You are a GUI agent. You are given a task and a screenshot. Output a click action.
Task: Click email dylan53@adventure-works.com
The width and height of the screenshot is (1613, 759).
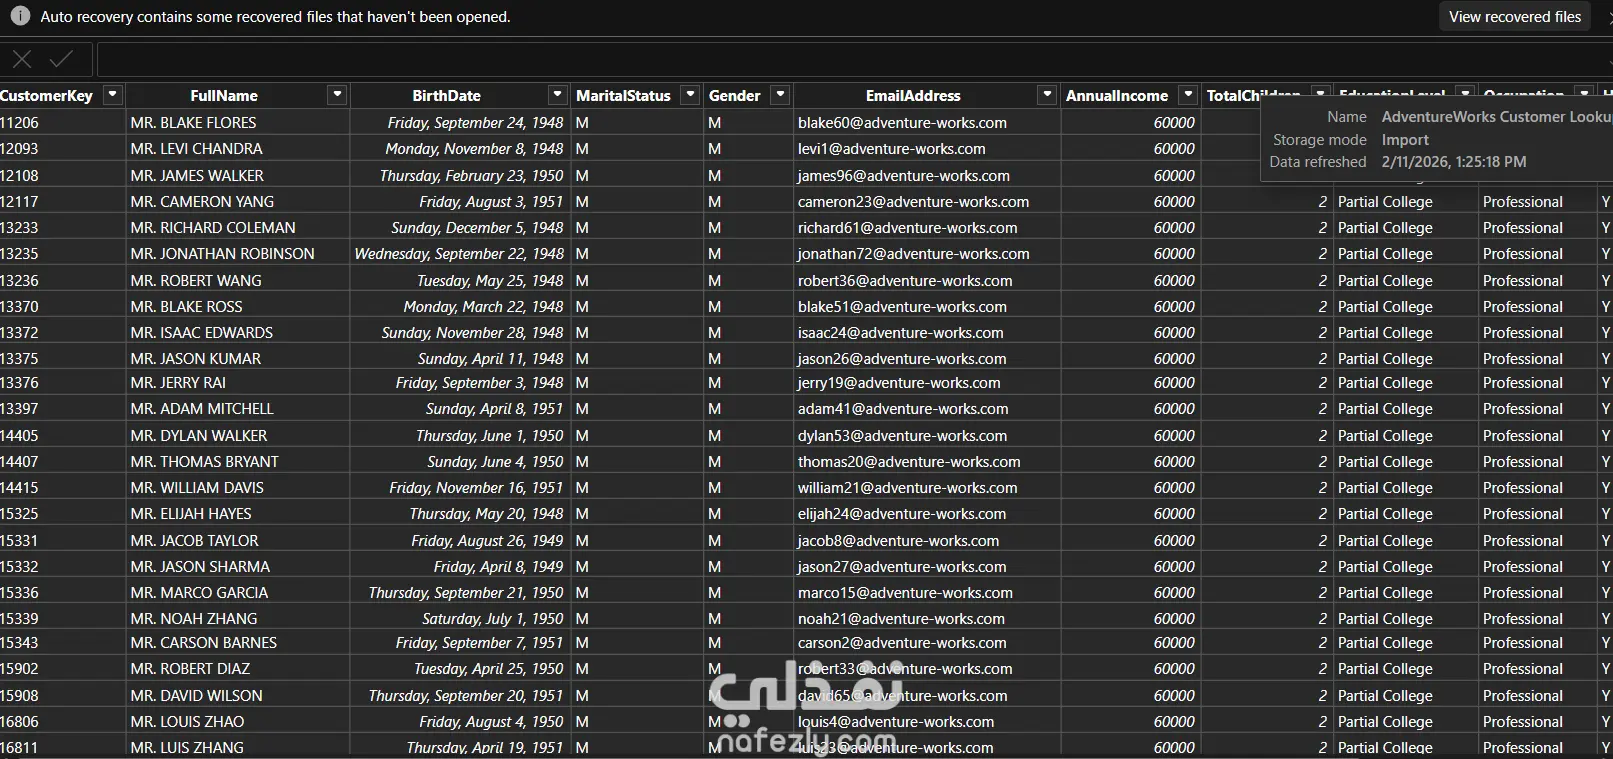click(x=902, y=435)
